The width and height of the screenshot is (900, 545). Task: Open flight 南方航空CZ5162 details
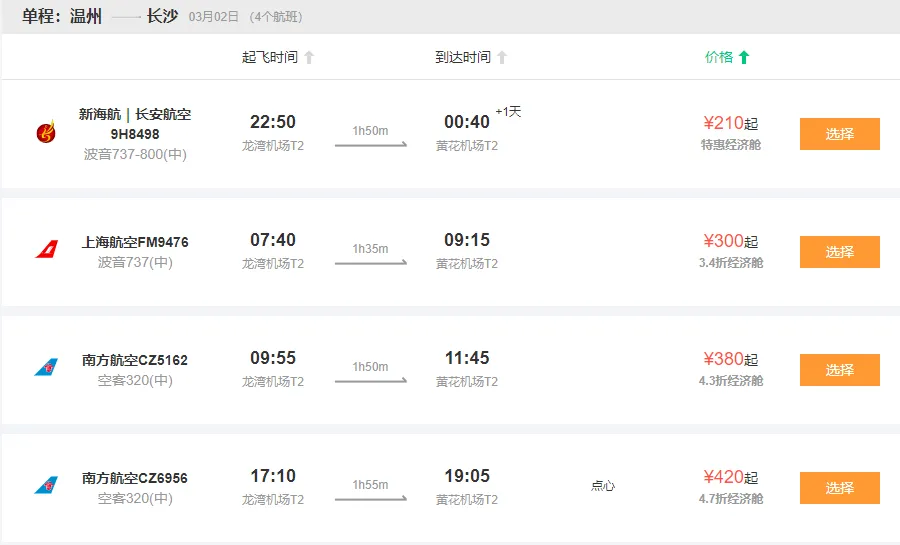135,360
